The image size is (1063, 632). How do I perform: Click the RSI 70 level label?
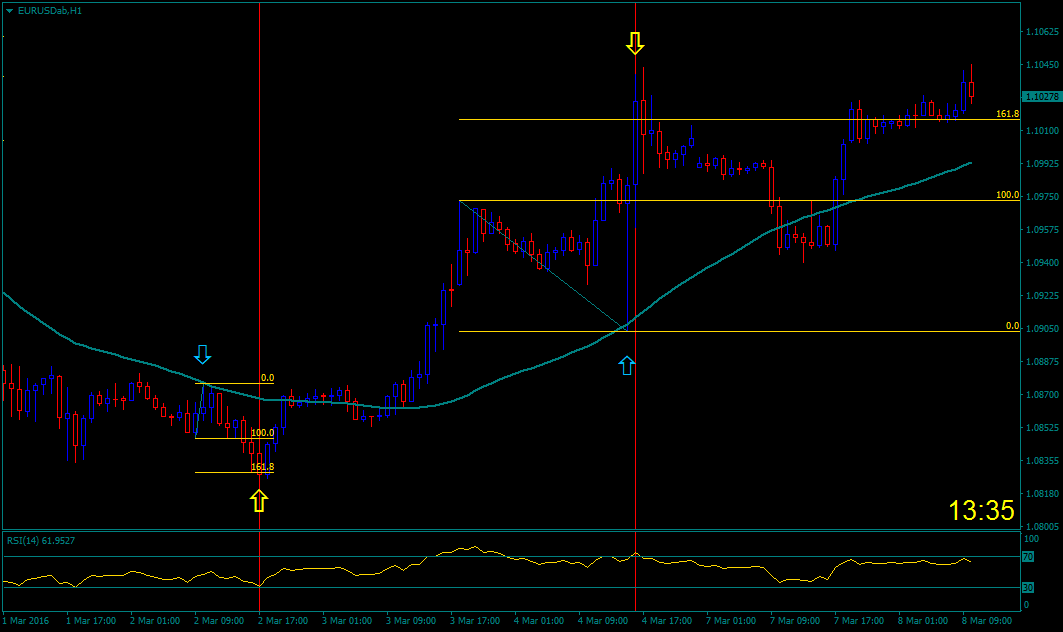coord(1028,557)
